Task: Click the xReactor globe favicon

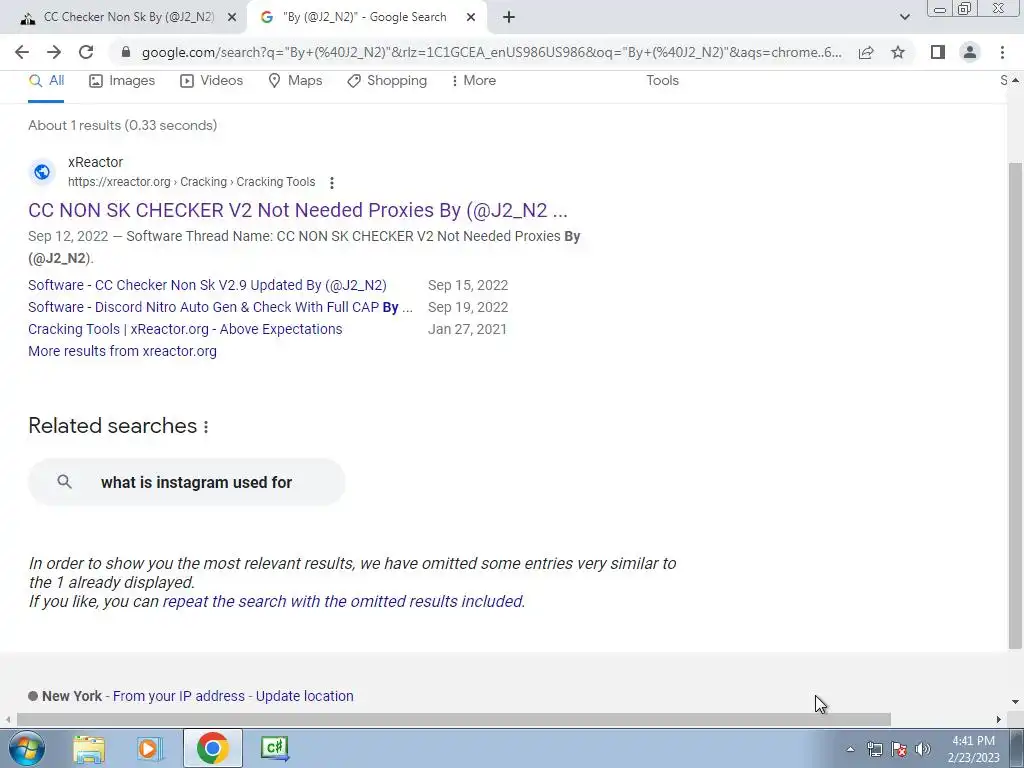Action: [42, 172]
